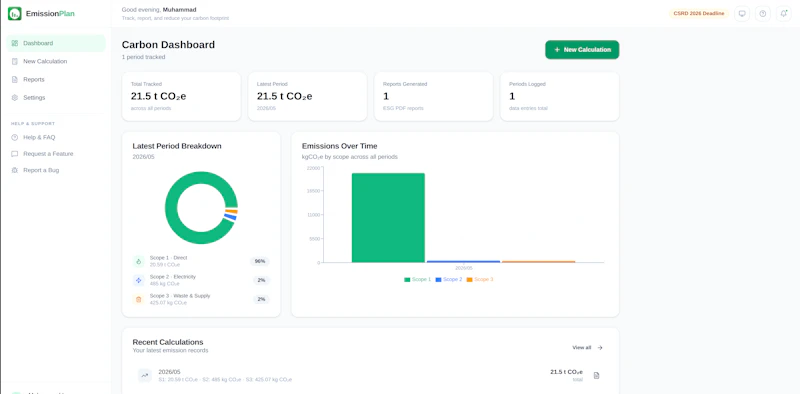The width and height of the screenshot is (800, 394).
Task: Go to Reports in sidebar
Action: [56, 80]
